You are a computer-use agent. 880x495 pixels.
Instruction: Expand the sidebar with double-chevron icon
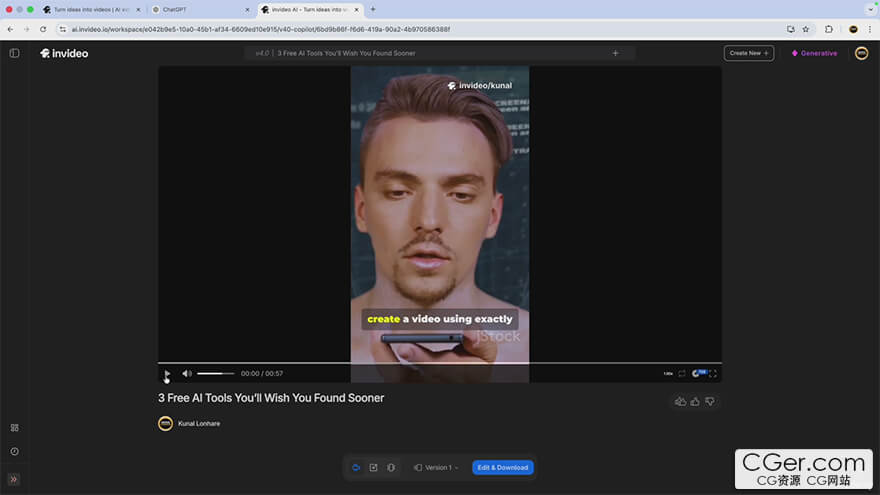pos(14,479)
